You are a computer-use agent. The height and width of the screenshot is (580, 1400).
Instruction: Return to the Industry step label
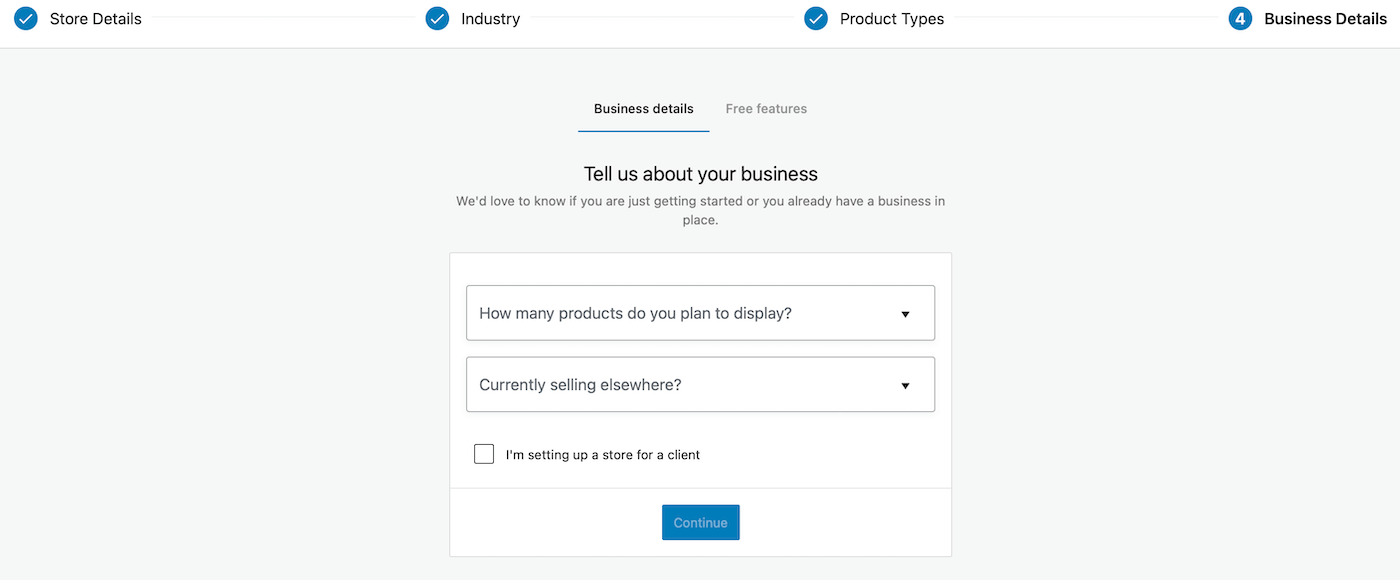(490, 18)
